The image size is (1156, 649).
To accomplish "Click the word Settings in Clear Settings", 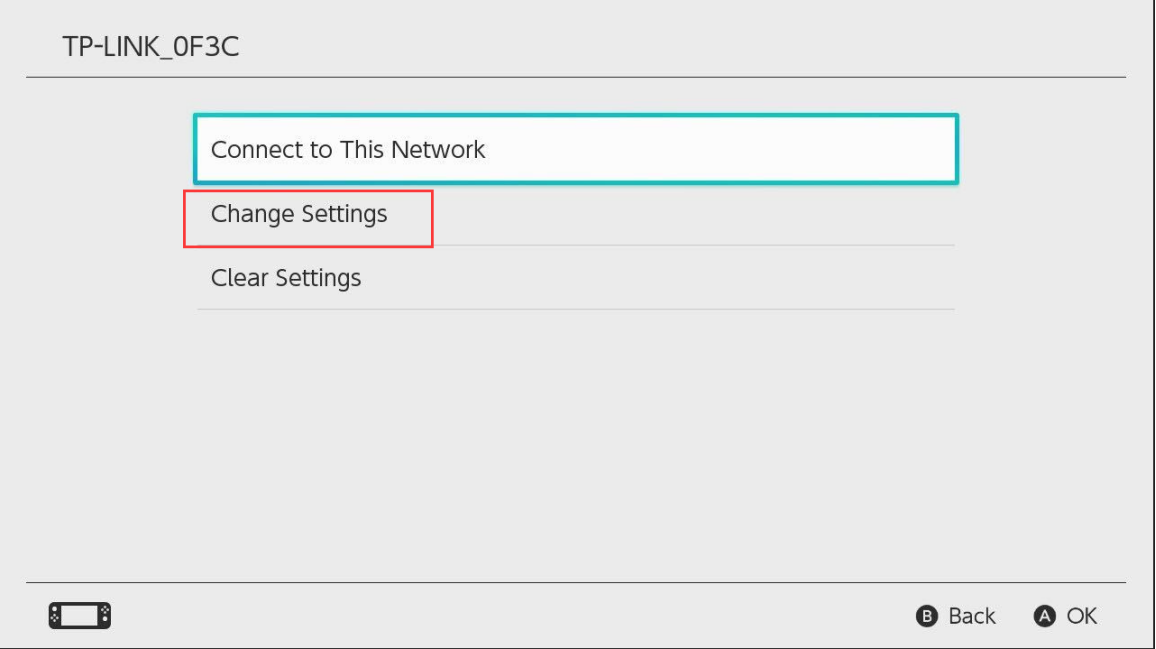I will 318,279.
